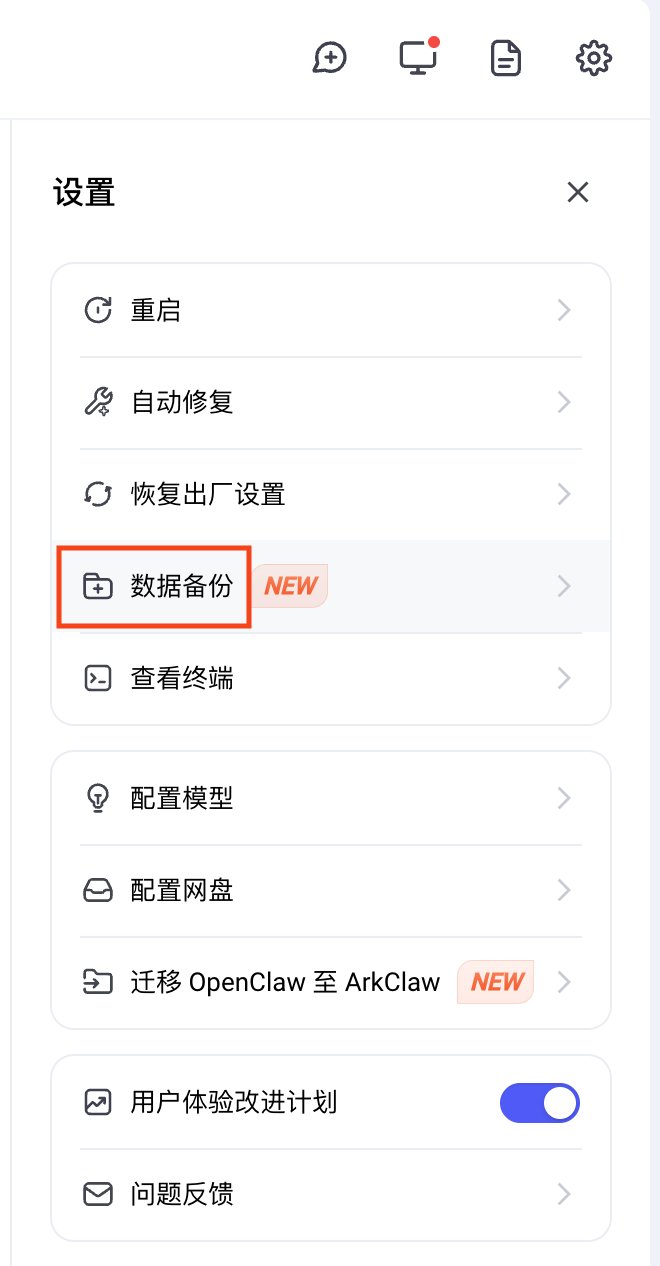Click the restart (重启) circular icon
The height and width of the screenshot is (1266, 660).
97,310
